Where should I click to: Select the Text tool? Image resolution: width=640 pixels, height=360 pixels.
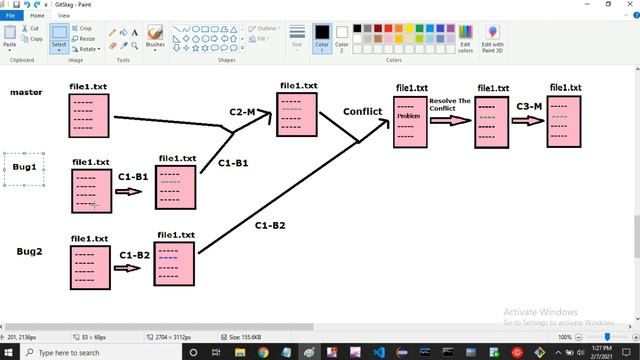(134, 33)
